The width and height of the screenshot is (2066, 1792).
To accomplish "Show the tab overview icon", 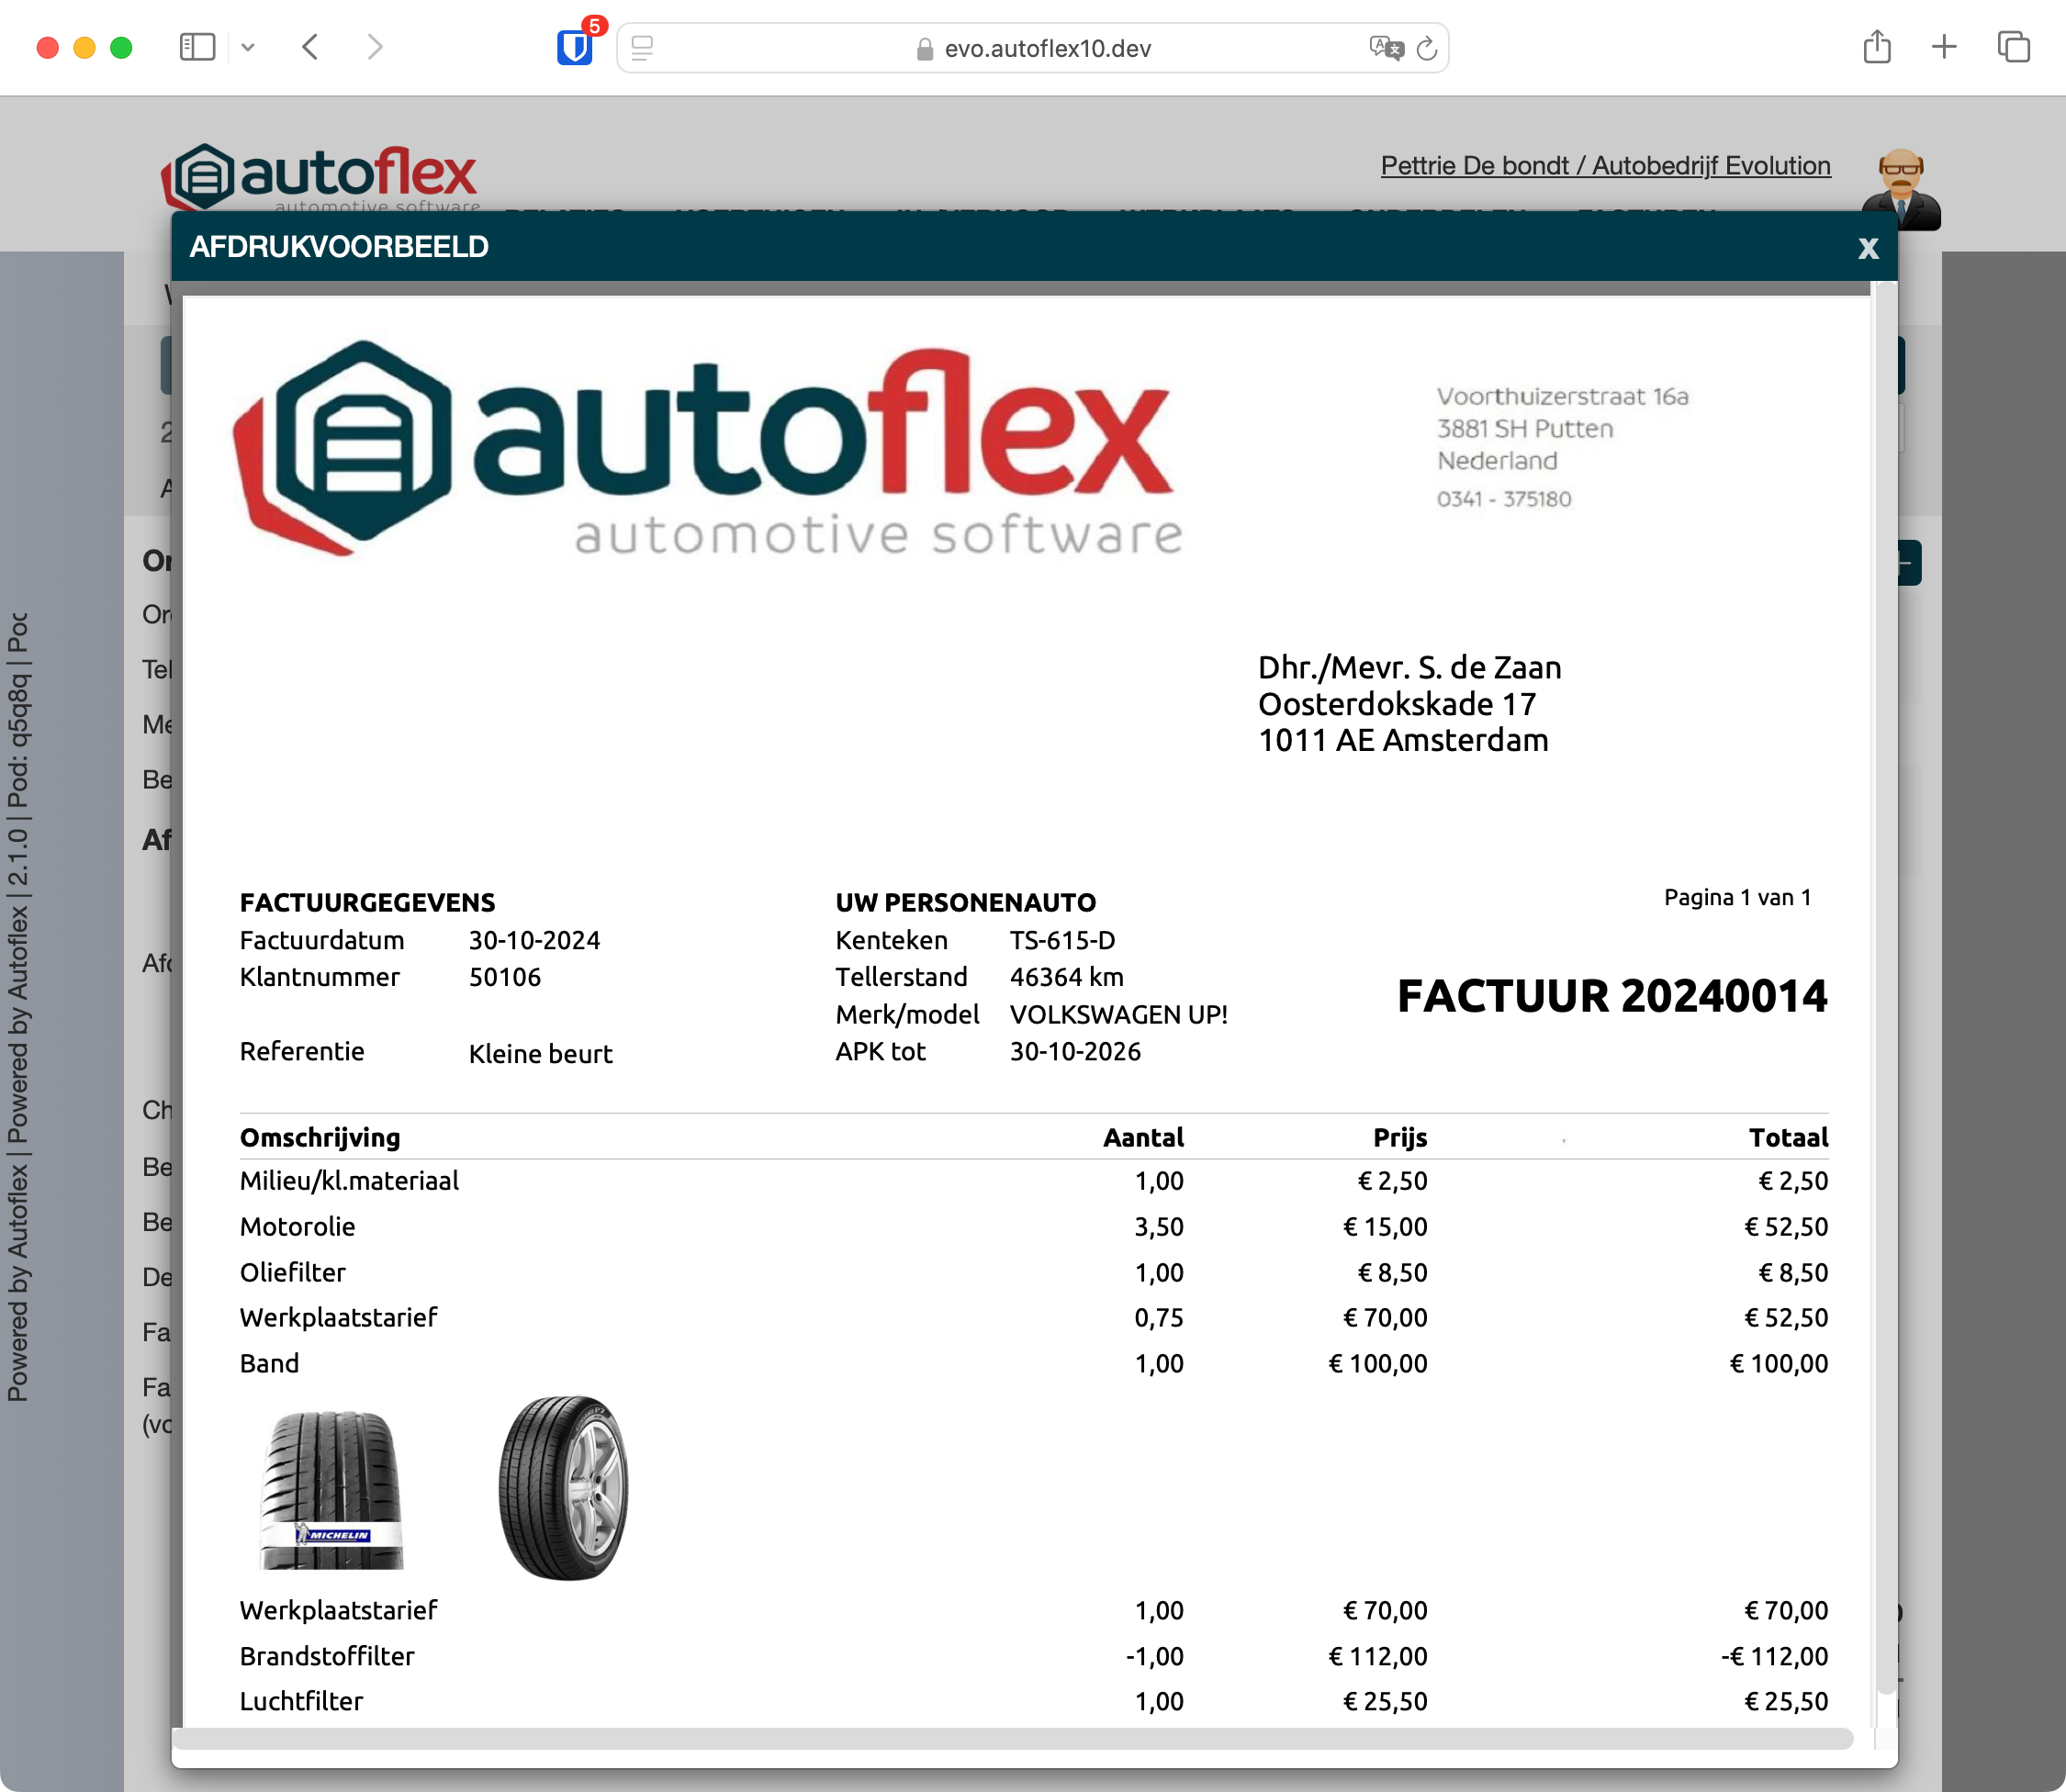I will tap(2012, 47).
